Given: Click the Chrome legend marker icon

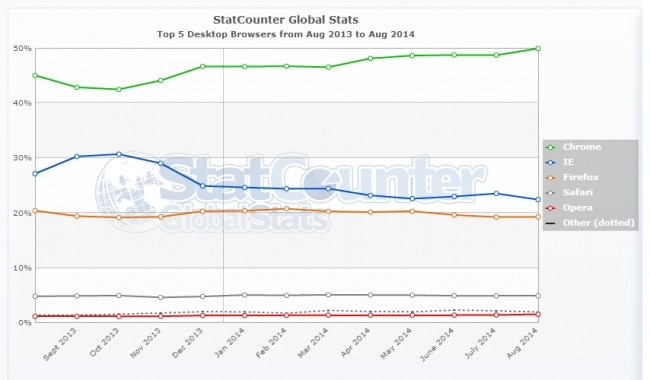Looking at the screenshot, I should point(551,147).
